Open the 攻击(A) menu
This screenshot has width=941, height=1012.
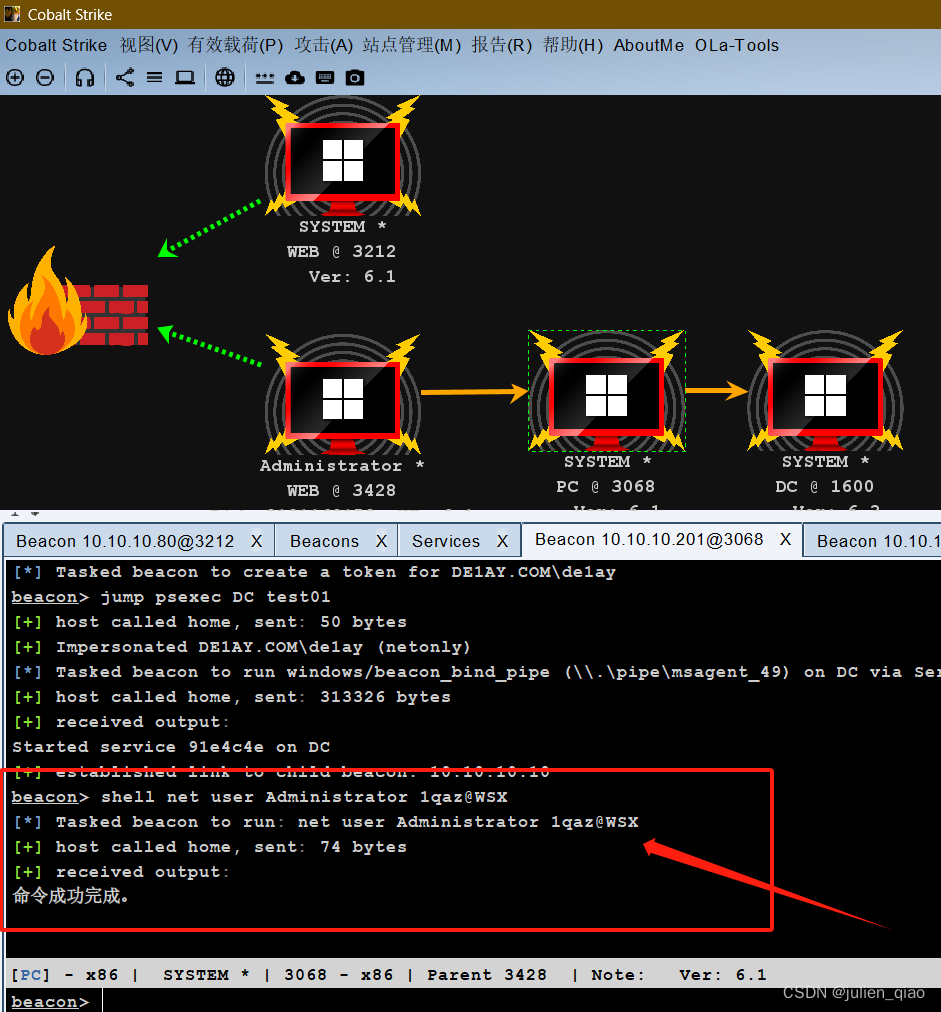pyautogui.click(x=323, y=45)
